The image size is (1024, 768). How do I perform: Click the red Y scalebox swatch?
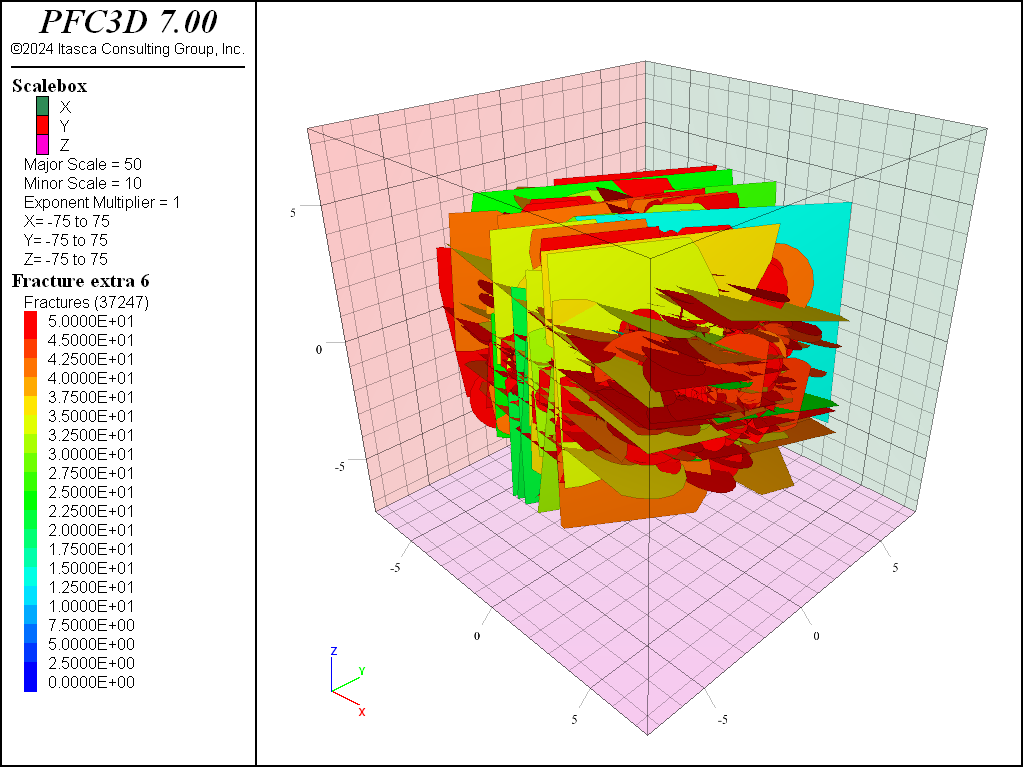click(x=43, y=125)
